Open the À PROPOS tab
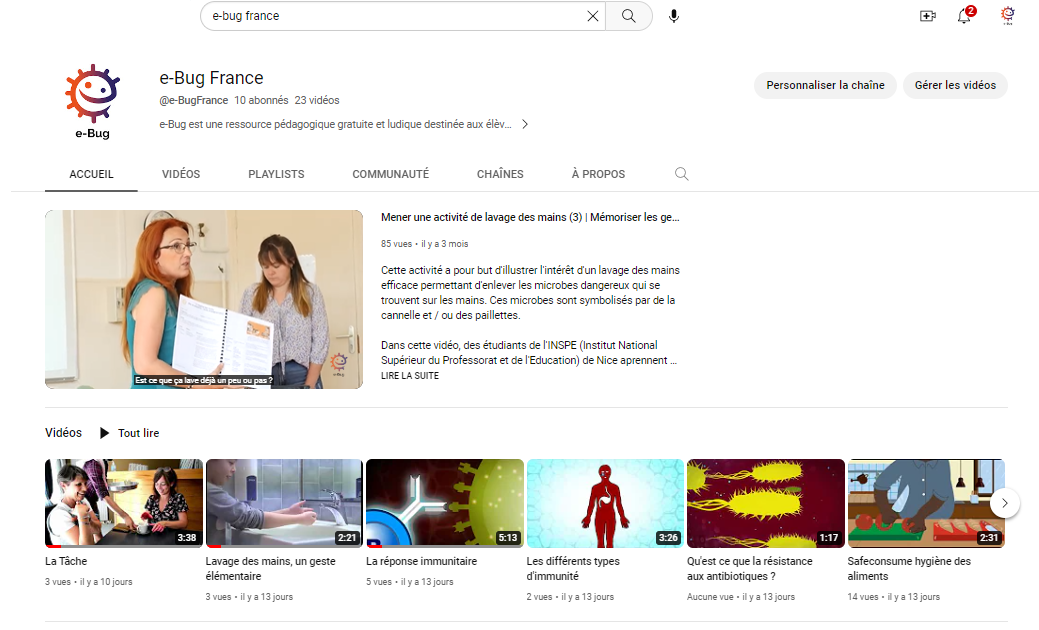This screenshot has height=630, width=1039. point(598,174)
